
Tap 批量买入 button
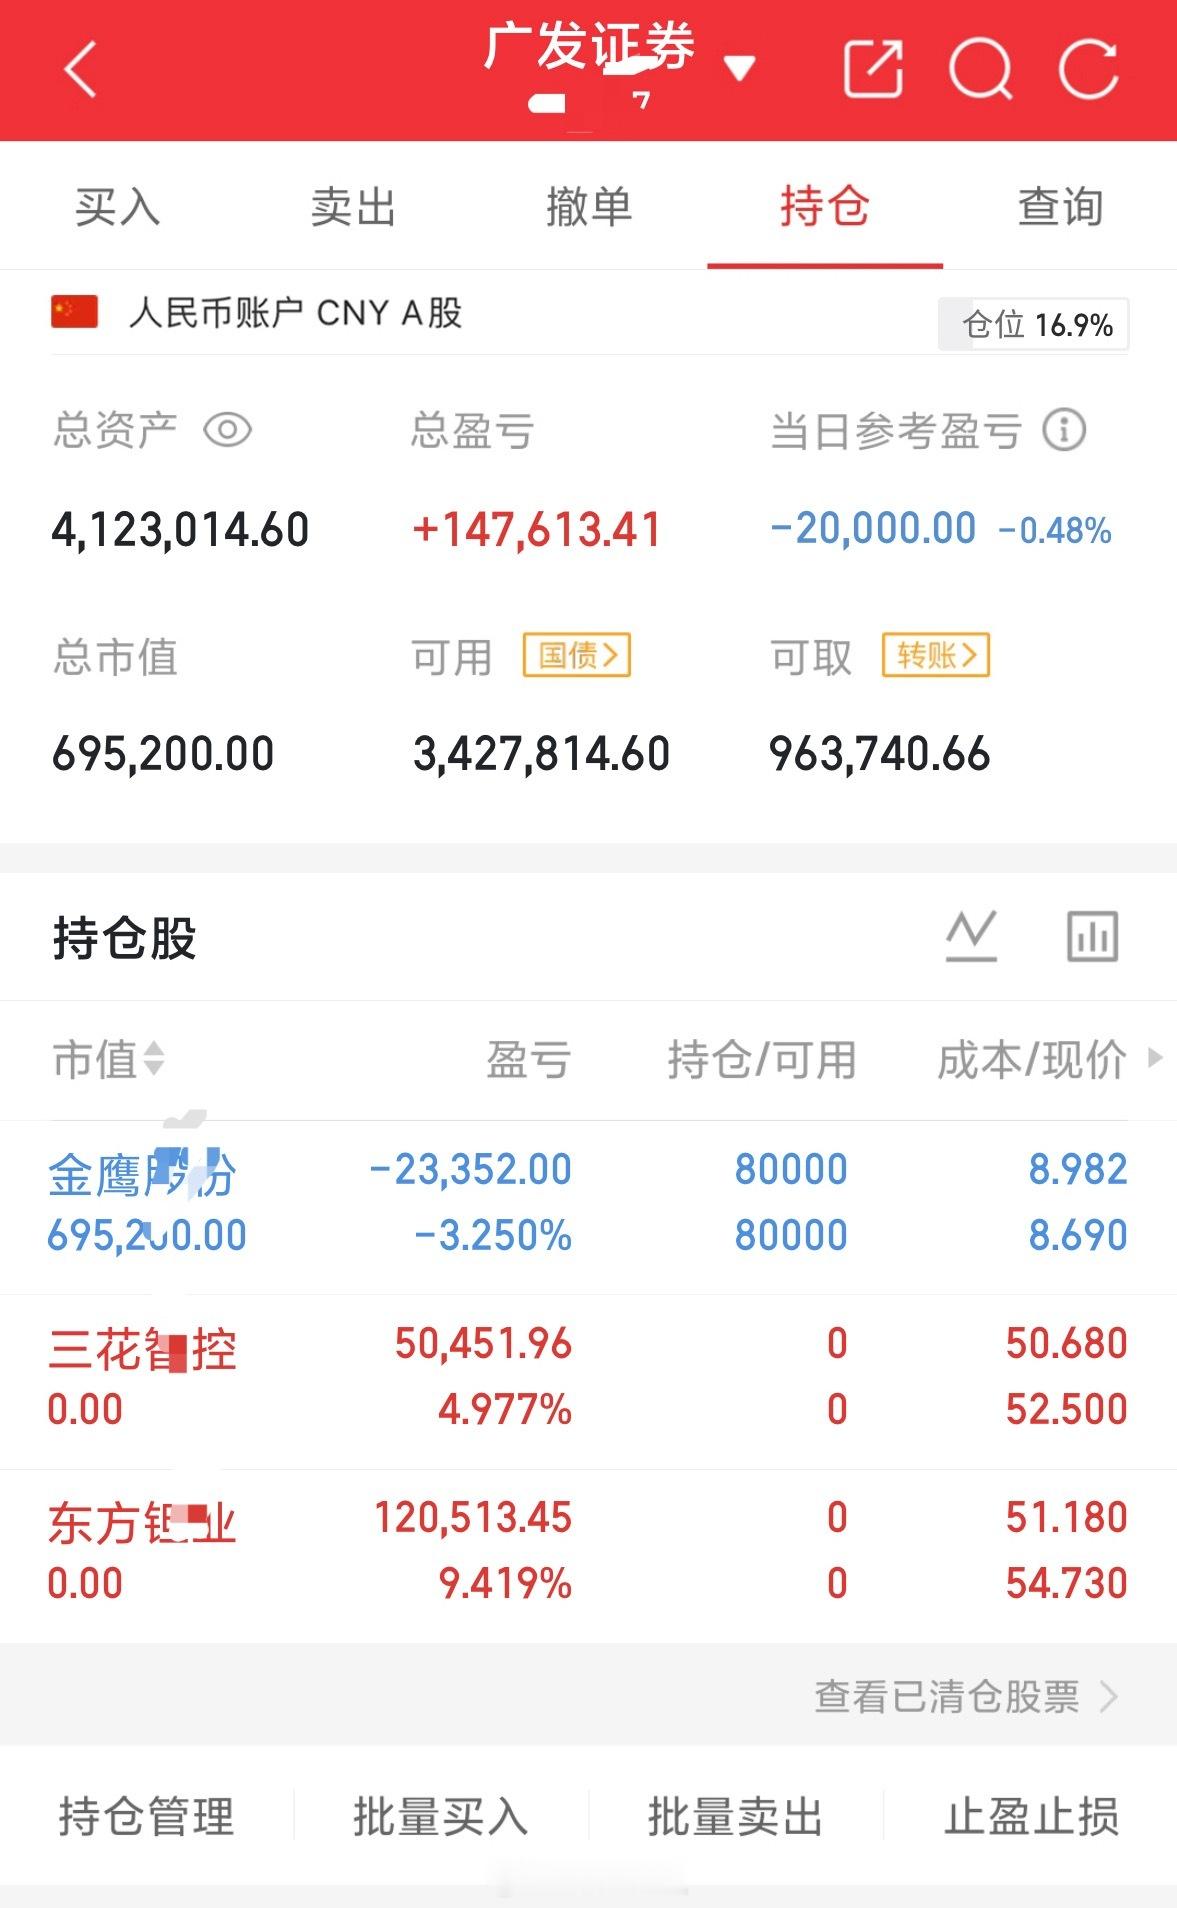tap(441, 1816)
